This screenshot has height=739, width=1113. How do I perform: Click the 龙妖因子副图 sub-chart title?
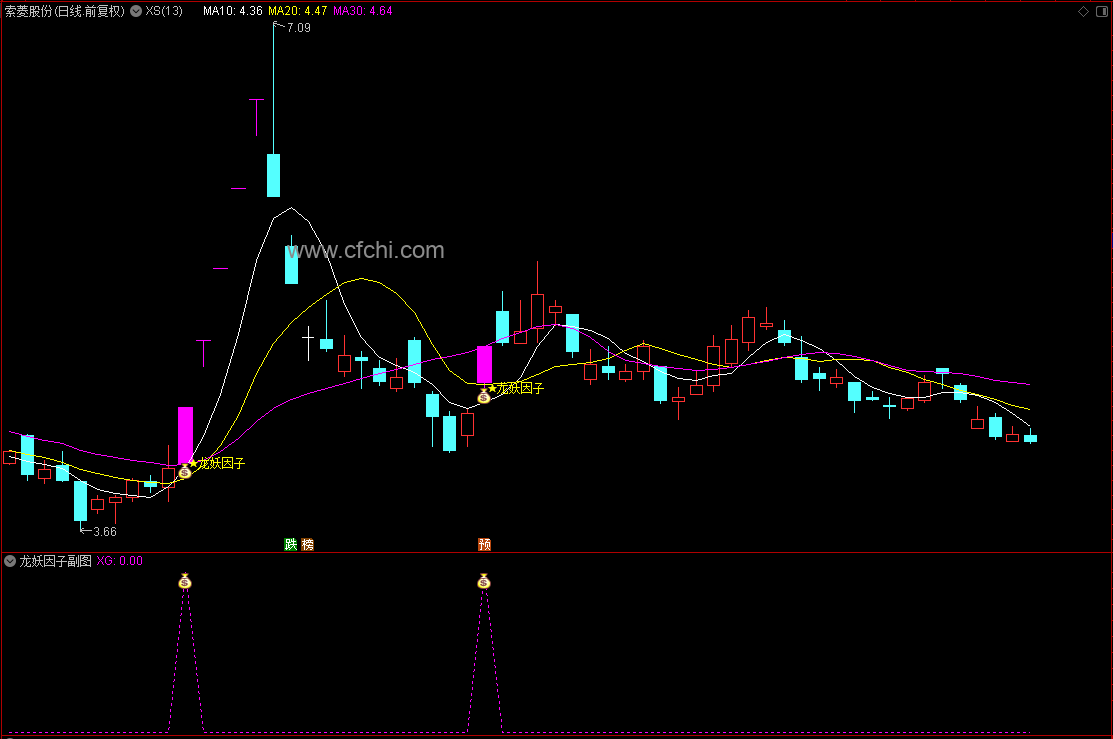pos(55,561)
